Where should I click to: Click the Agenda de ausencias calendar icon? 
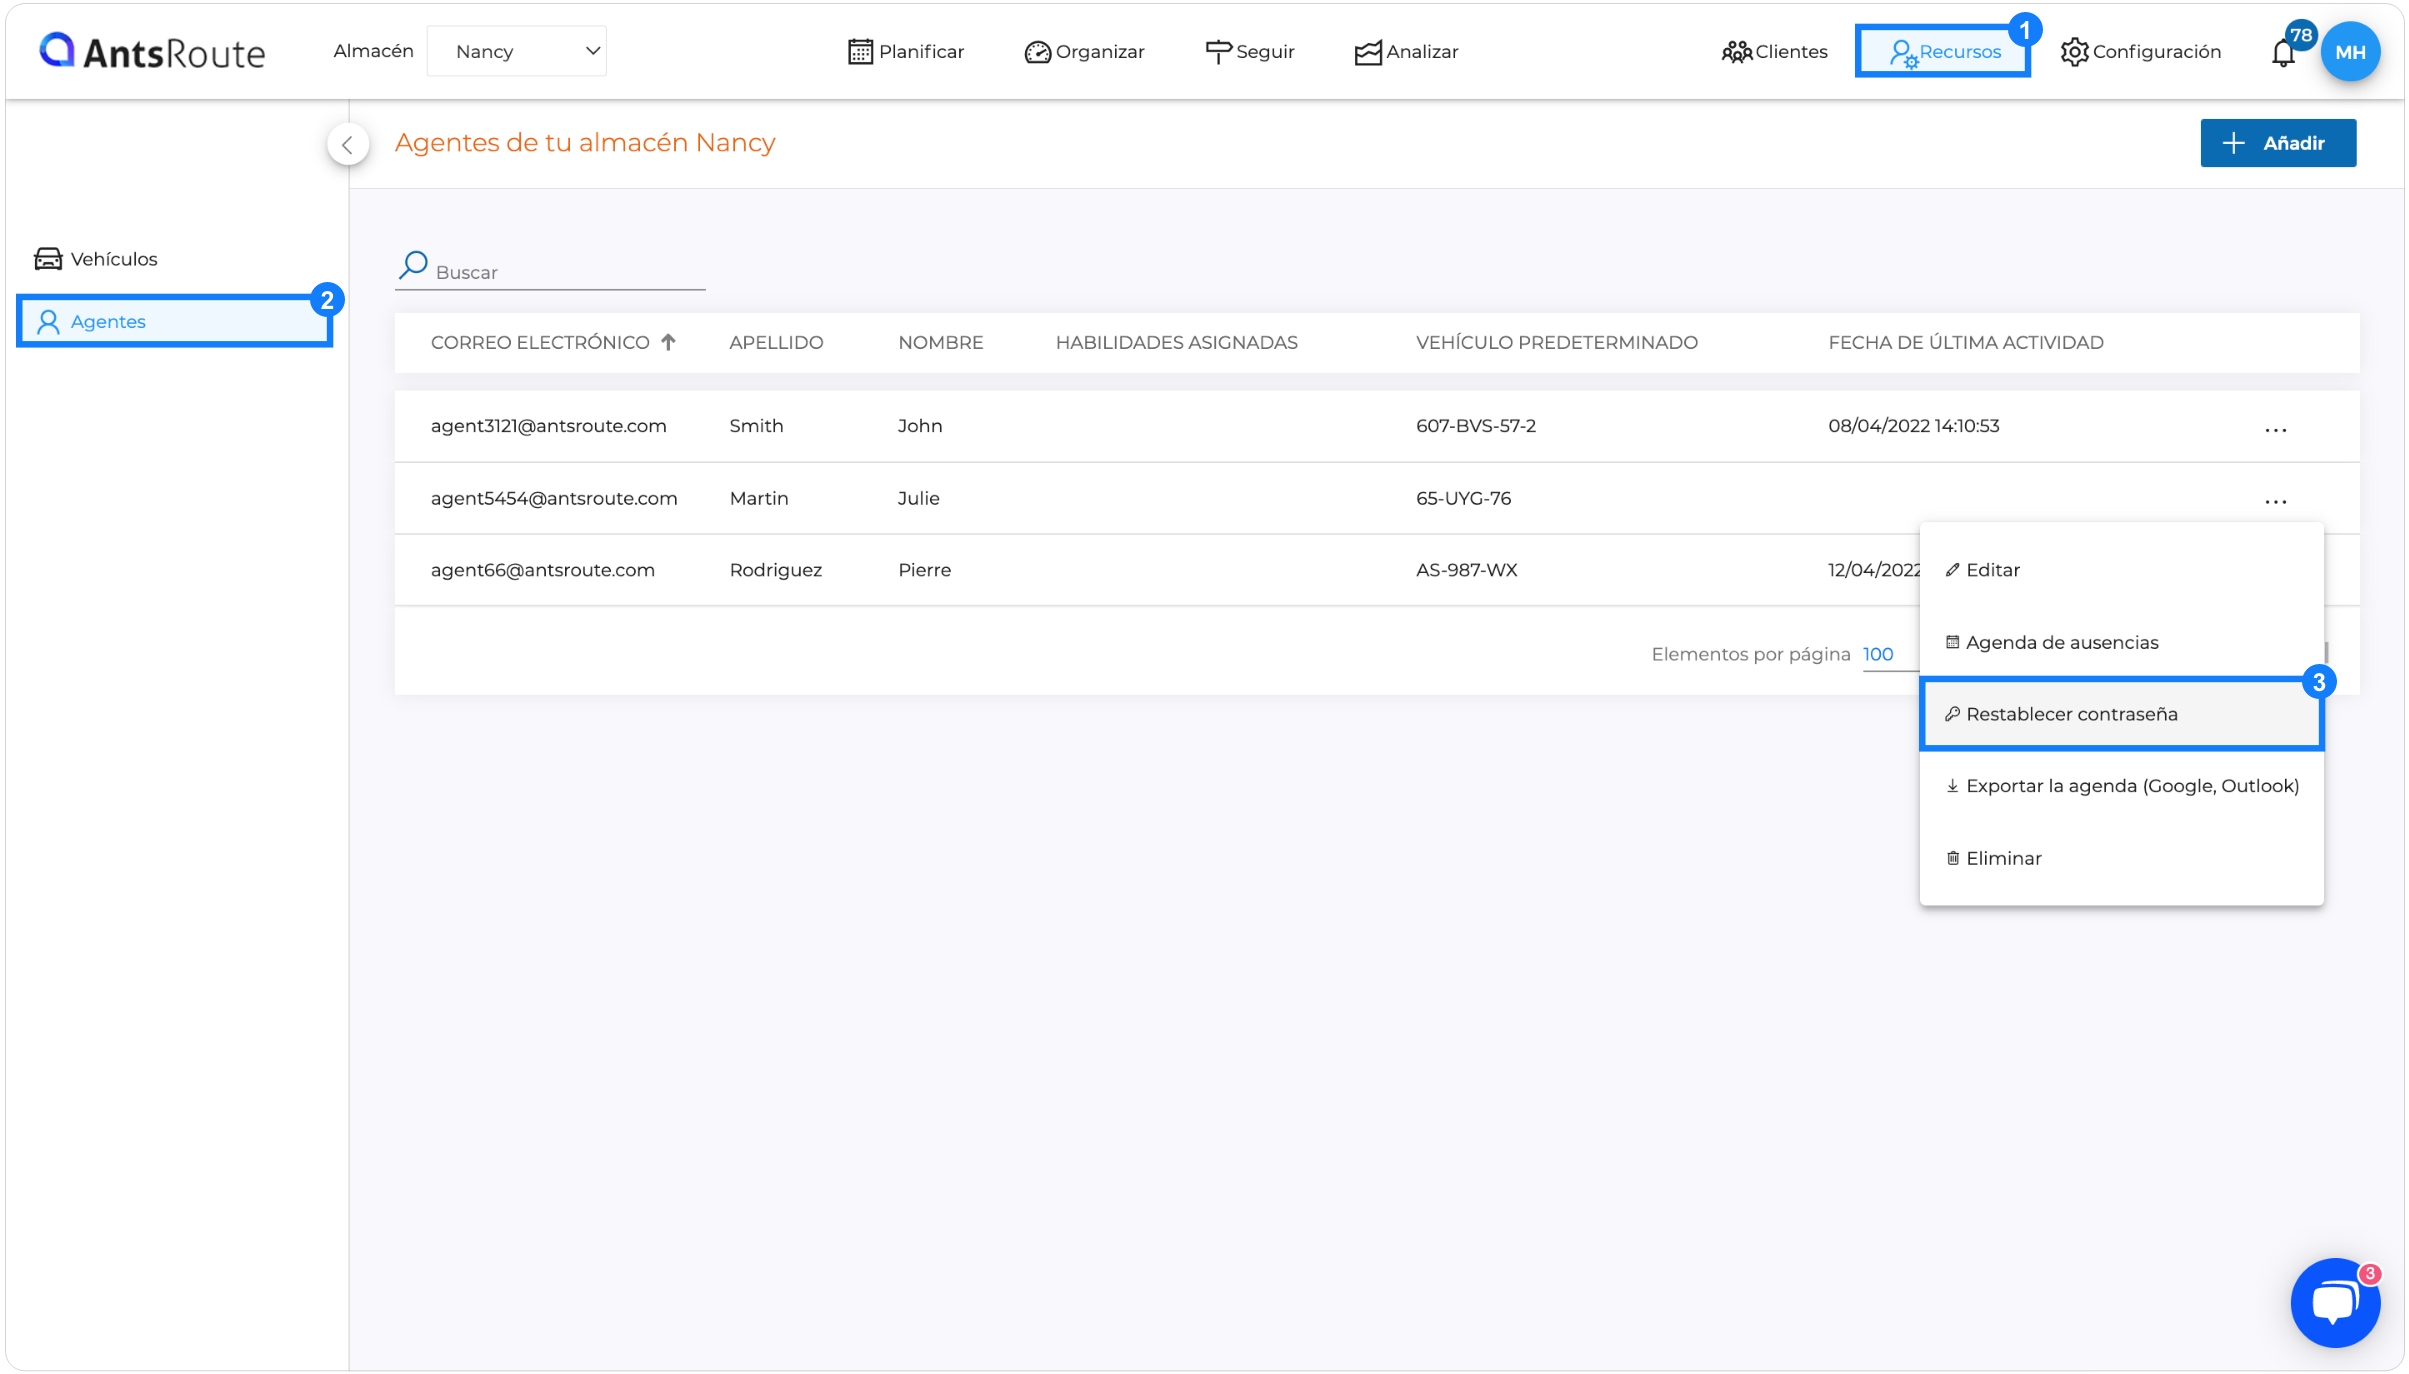(1951, 641)
